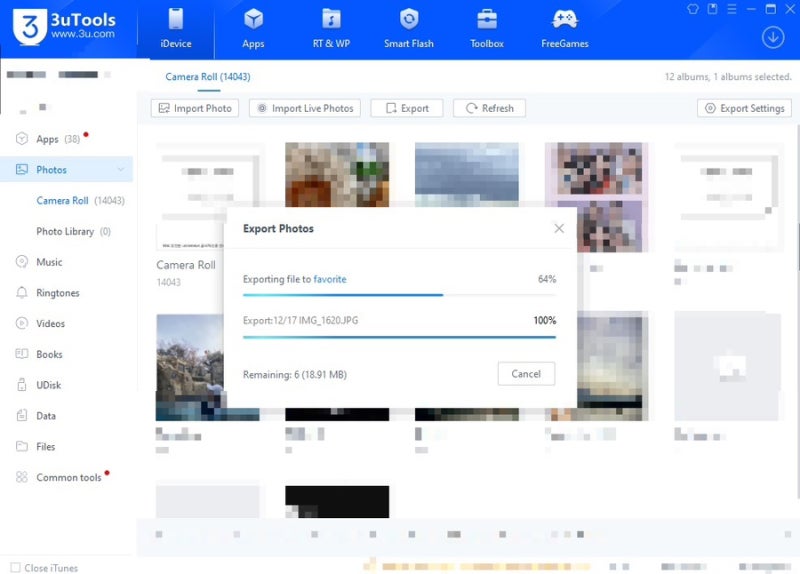Click the Photos picture sidebar icon

21,169
